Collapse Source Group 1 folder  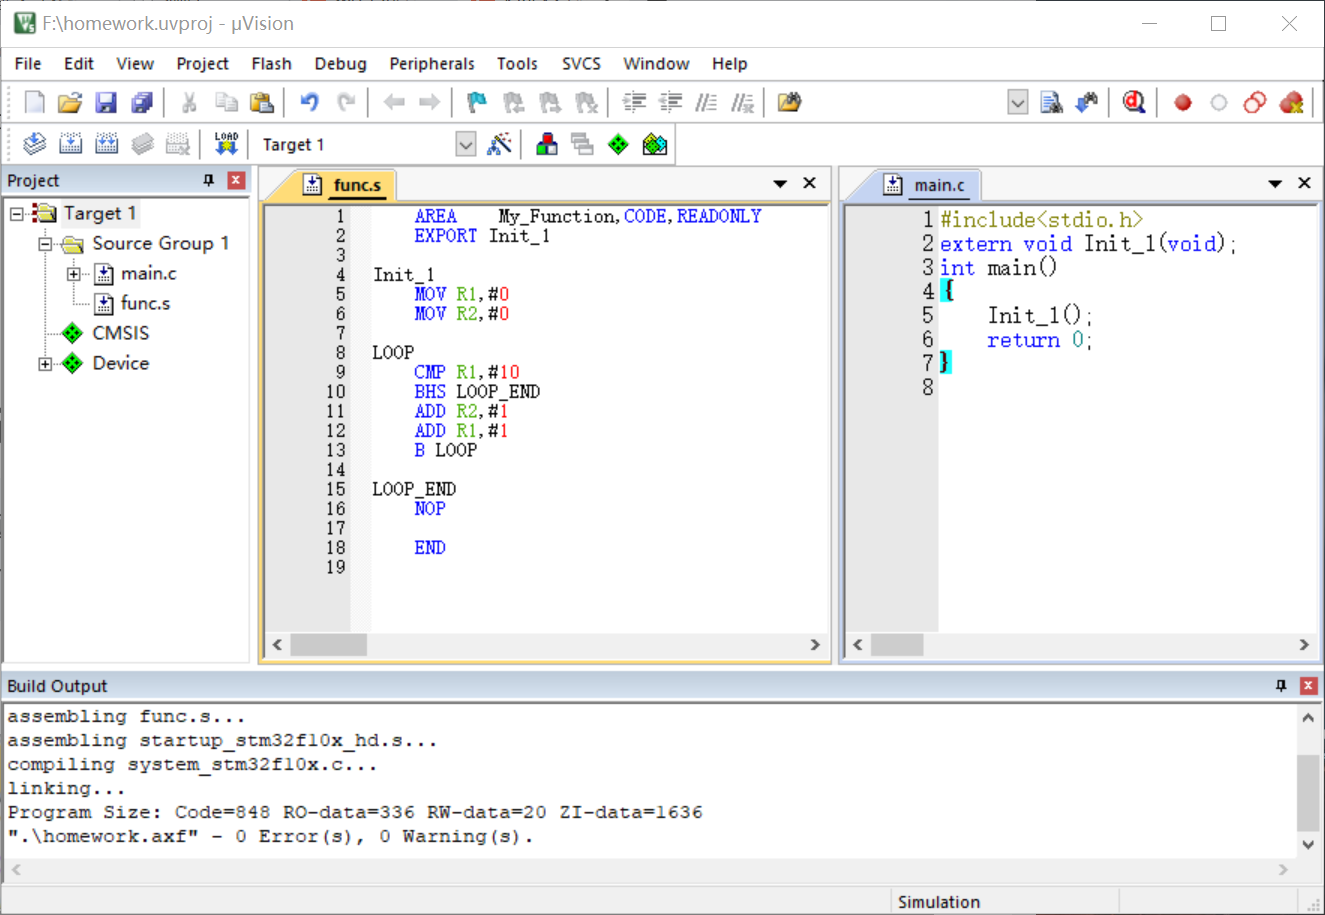(x=45, y=244)
